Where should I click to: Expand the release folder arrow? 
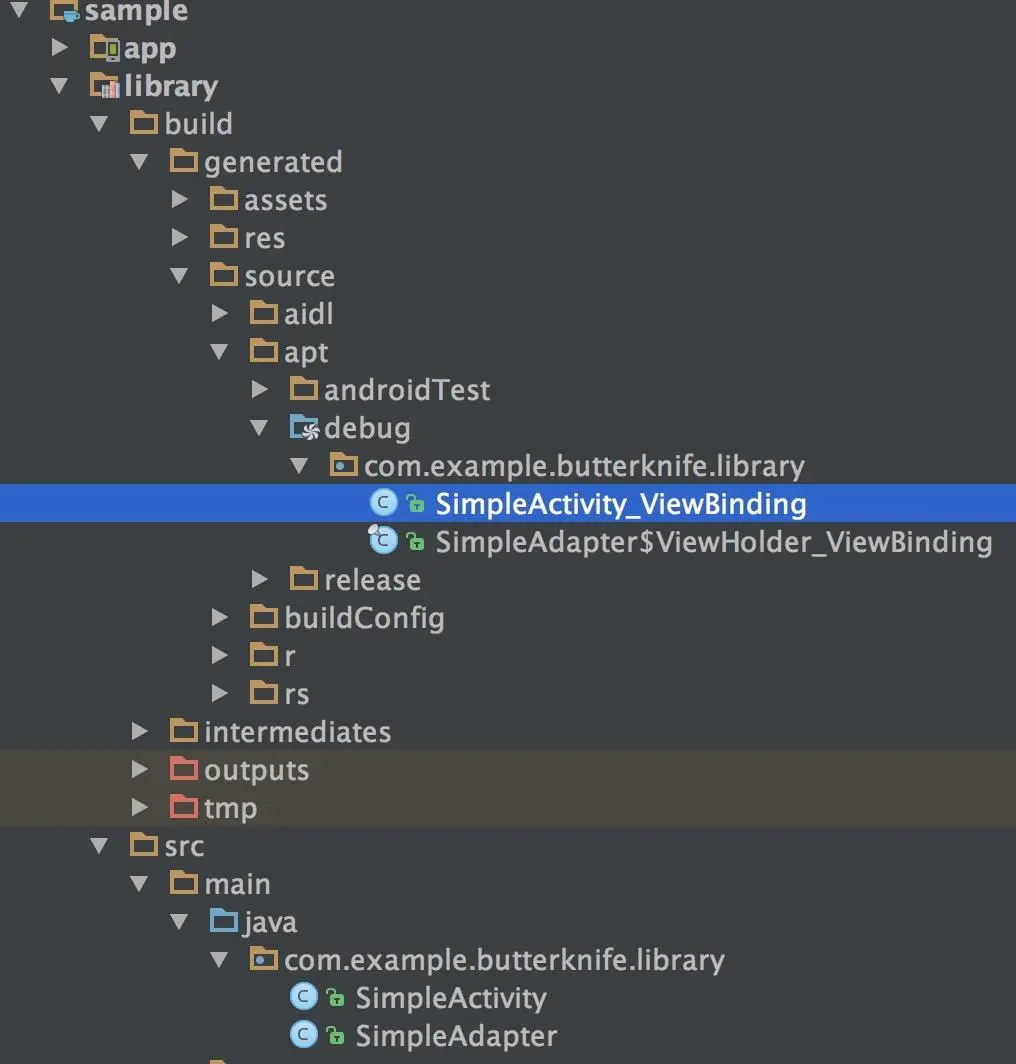click(259, 580)
